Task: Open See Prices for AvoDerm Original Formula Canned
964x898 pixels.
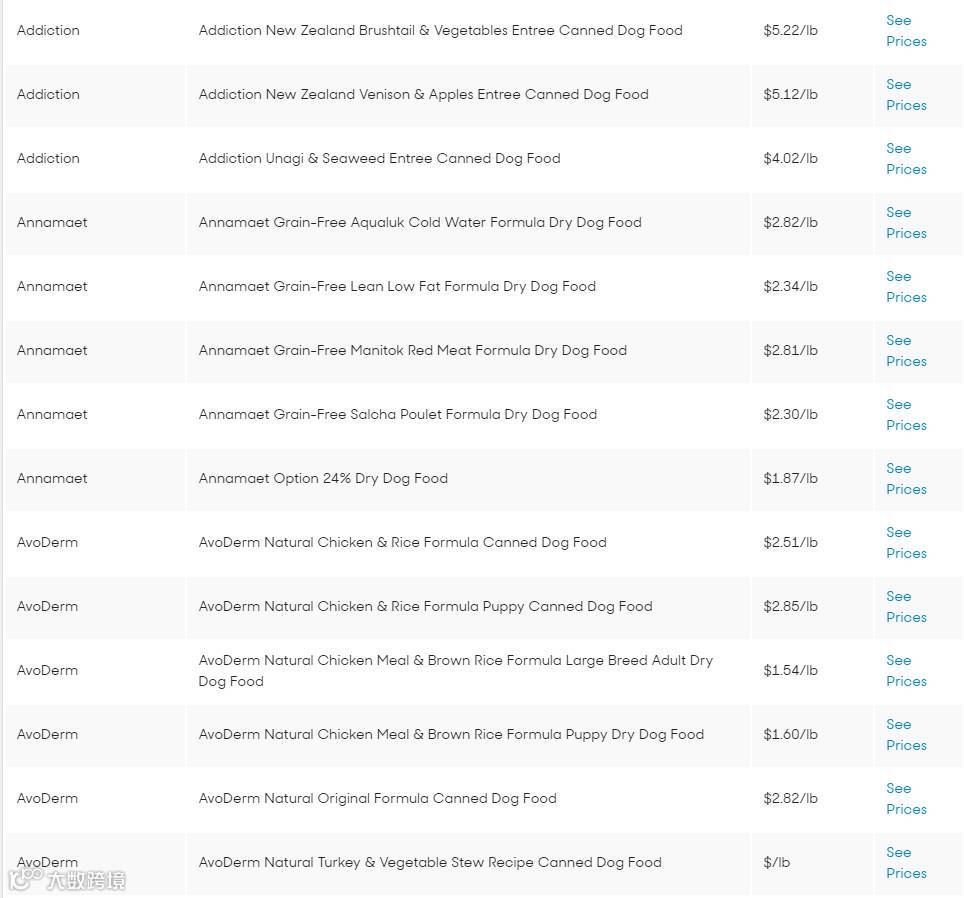Action: tap(906, 798)
